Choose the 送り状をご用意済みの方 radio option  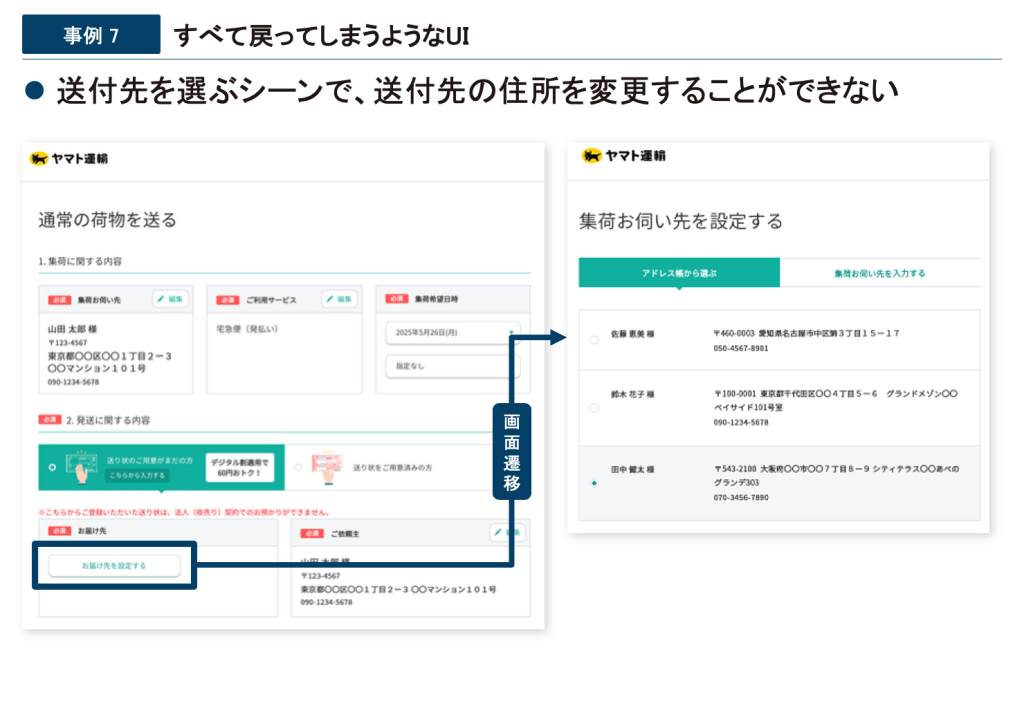[x=298, y=467]
